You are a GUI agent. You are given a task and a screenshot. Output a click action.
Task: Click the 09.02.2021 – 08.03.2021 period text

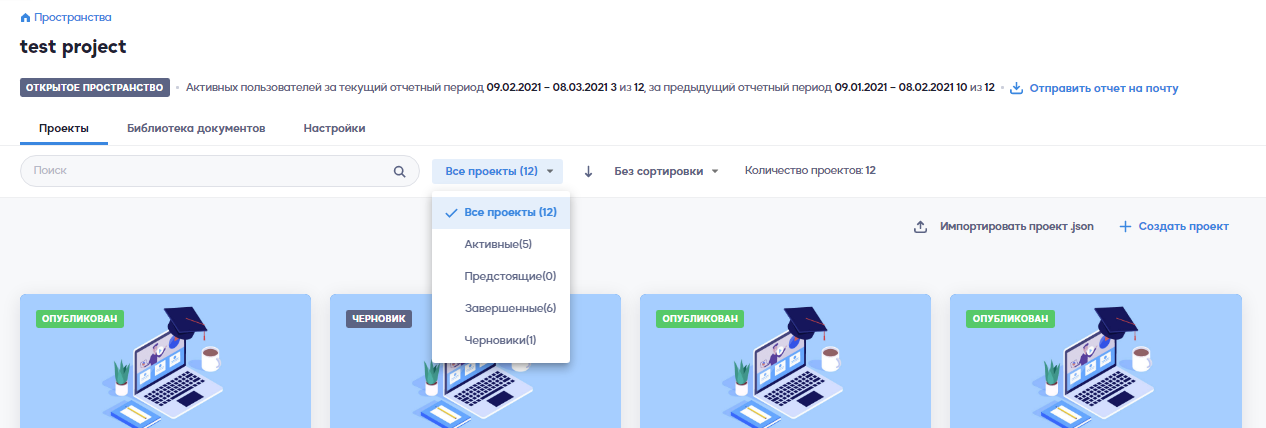[x=547, y=88]
